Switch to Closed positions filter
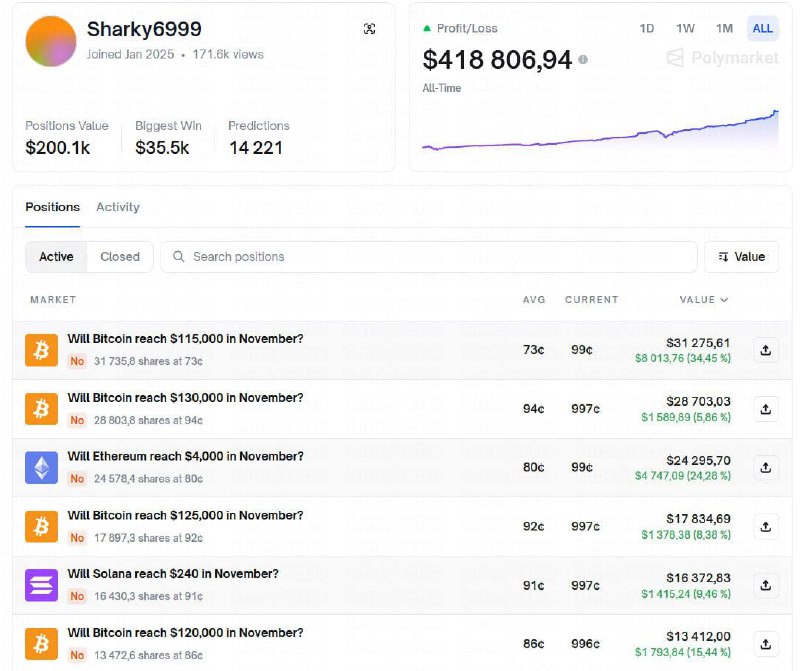800x671 pixels. (120, 257)
